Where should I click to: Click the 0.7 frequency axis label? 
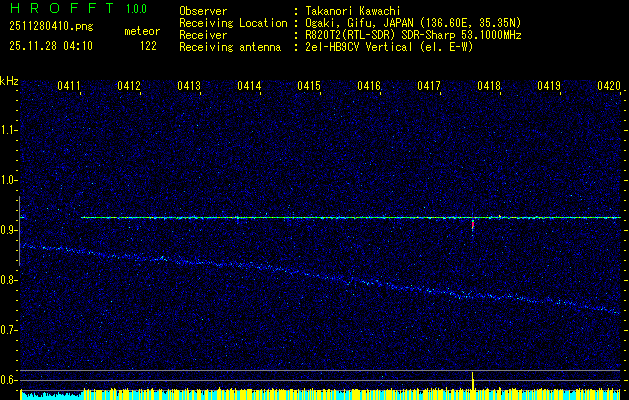[9, 330]
